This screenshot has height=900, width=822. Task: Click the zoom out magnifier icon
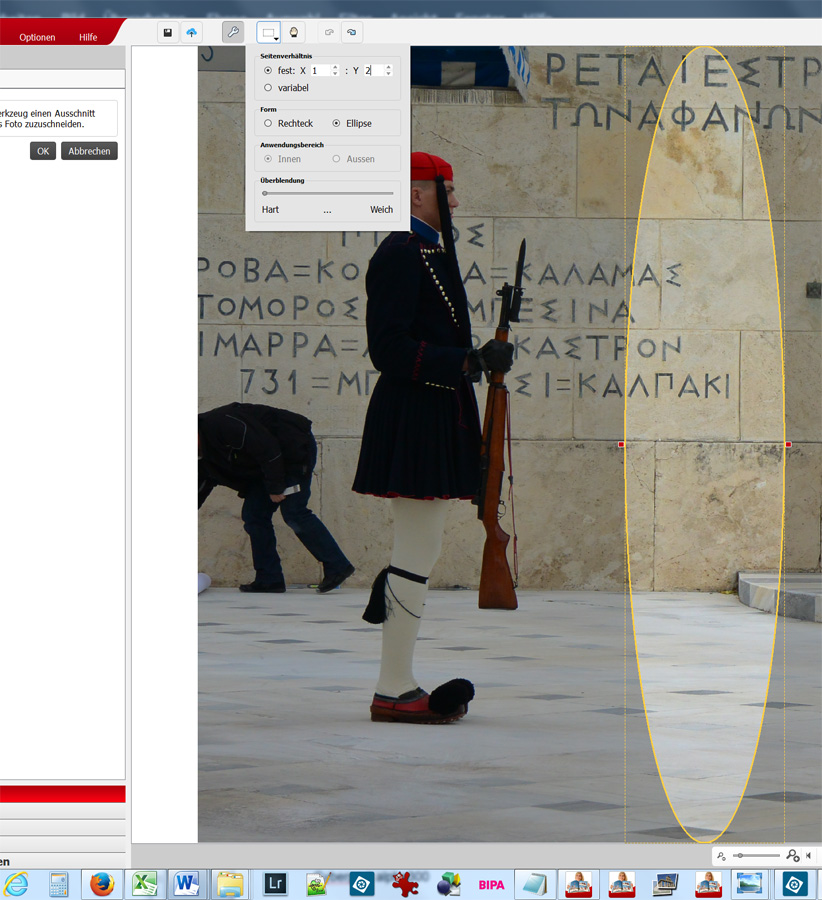pos(722,856)
